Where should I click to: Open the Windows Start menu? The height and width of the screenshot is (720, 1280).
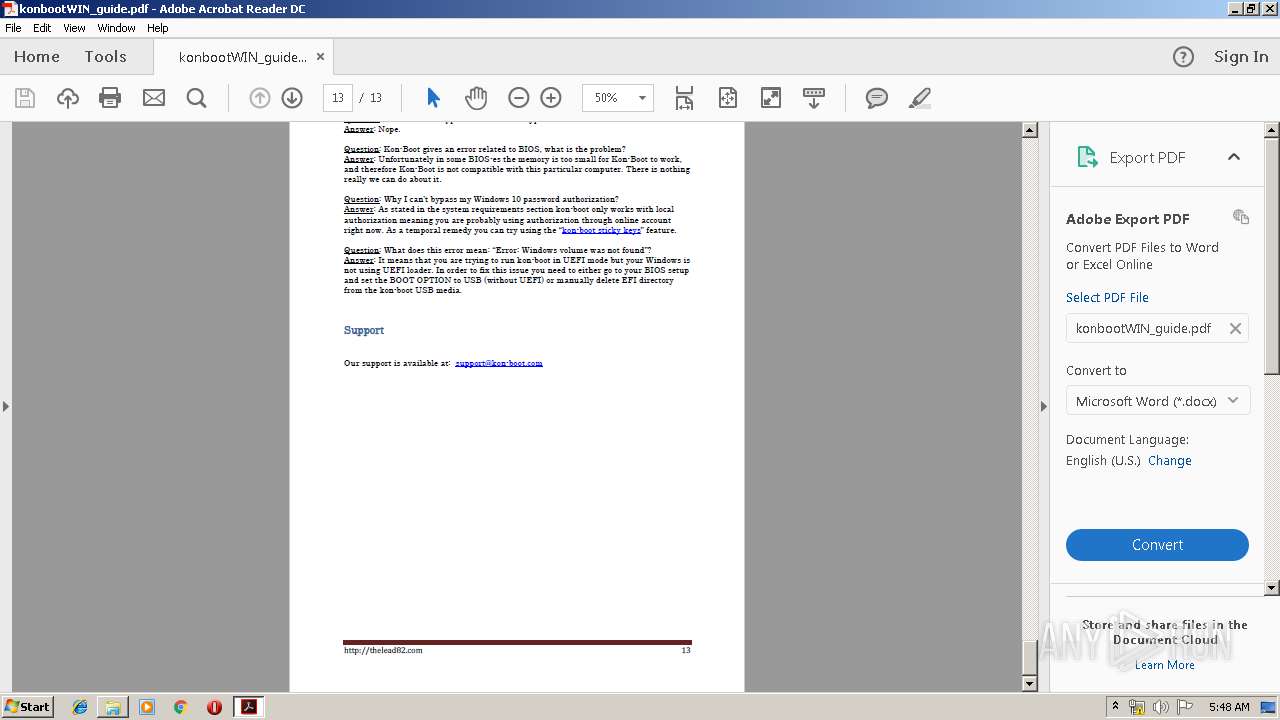tap(28, 707)
